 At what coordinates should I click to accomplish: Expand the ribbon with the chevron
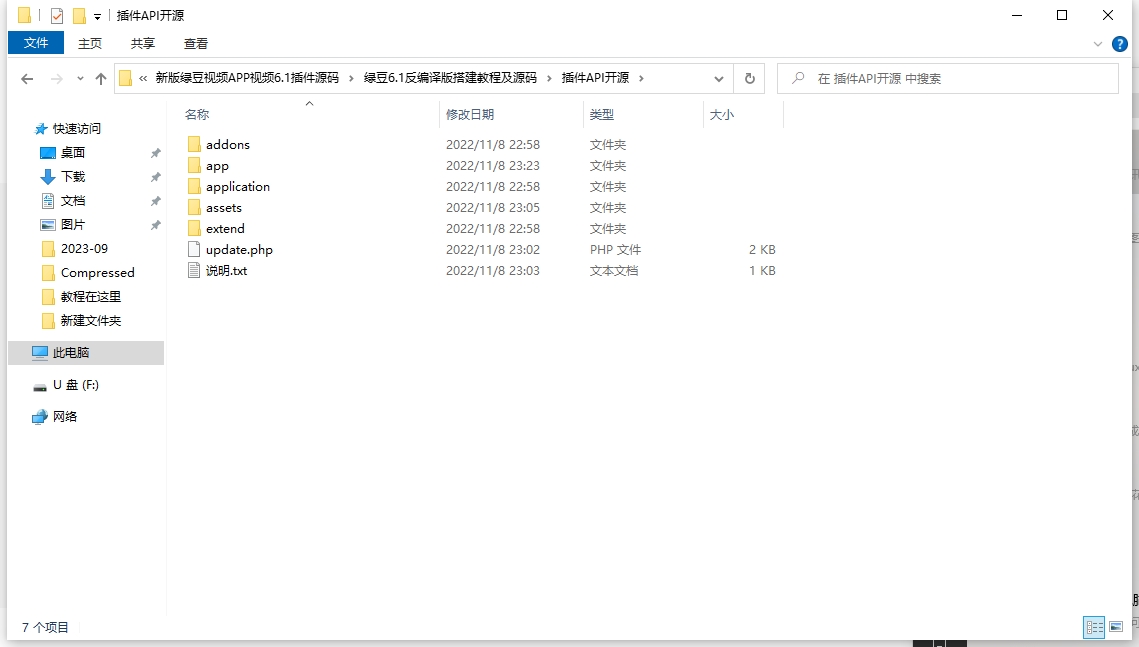click(1098, 44)
